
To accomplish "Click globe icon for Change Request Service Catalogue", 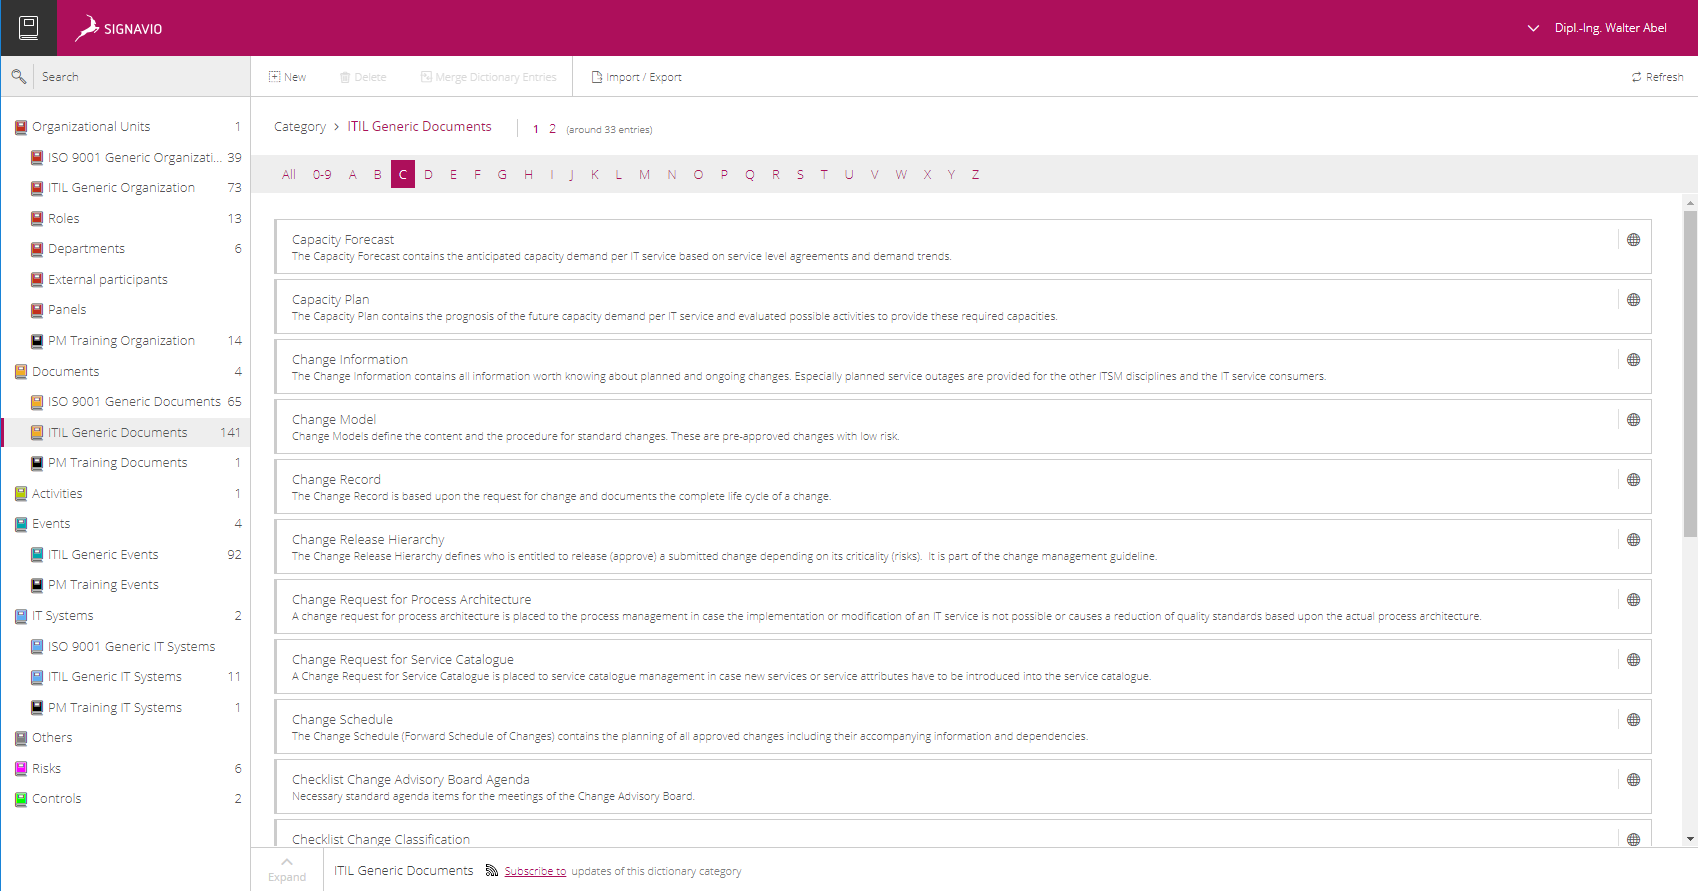I will tap(1633, 660).
